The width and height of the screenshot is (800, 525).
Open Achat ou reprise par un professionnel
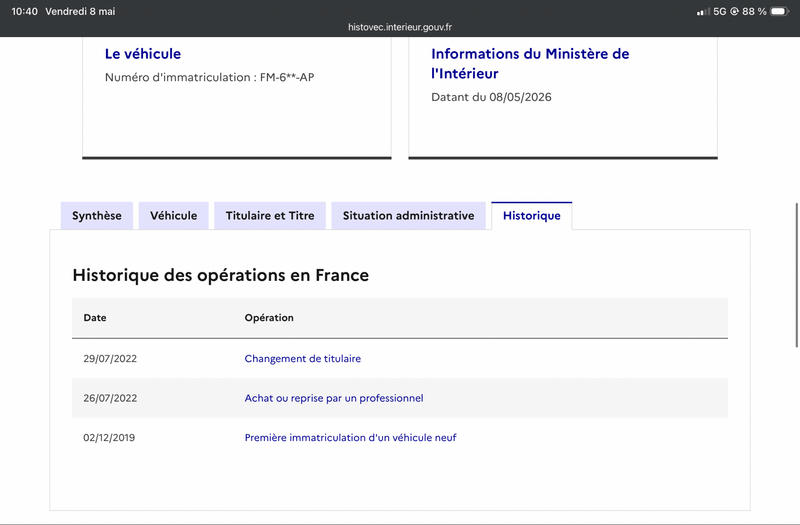point(334,398)
